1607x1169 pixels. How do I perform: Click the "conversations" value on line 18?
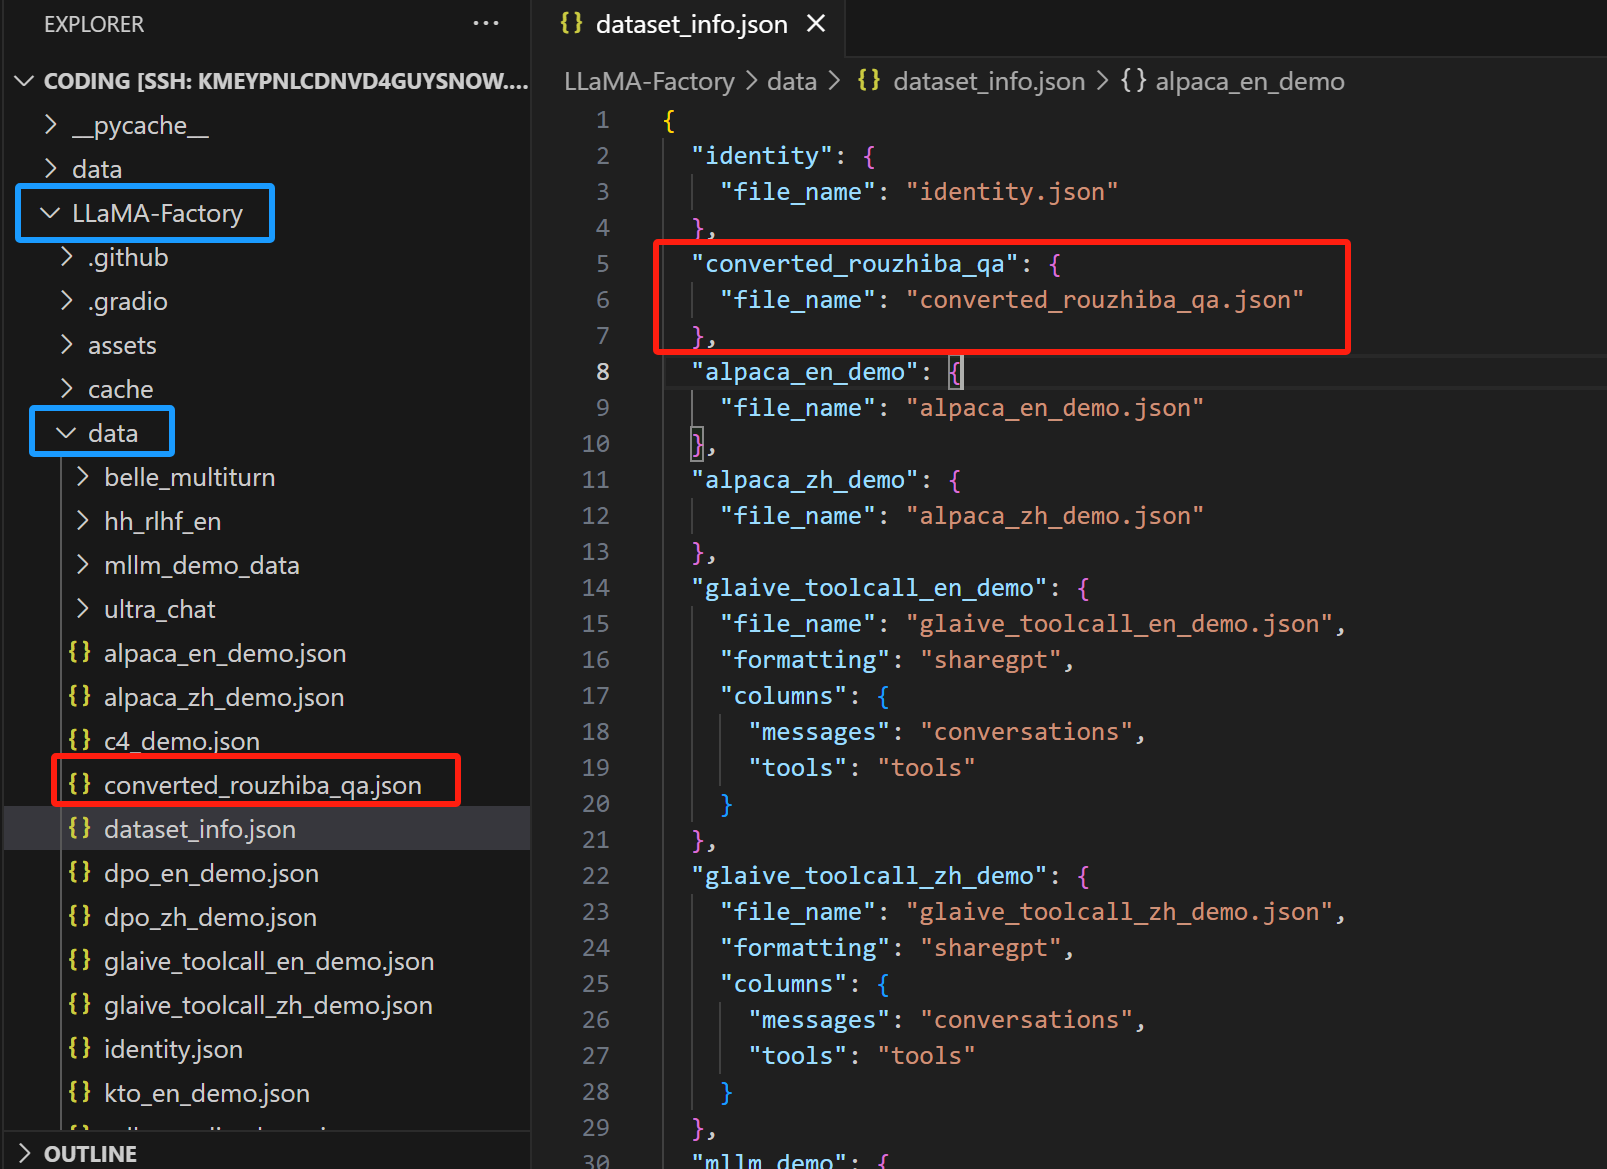pos(1026,732)
